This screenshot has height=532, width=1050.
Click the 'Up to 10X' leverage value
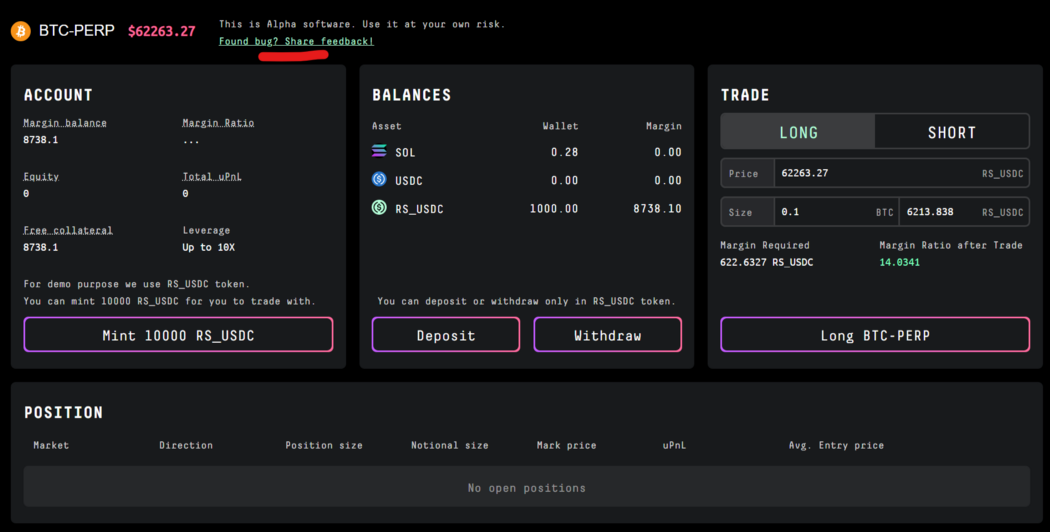pos(208,247)
